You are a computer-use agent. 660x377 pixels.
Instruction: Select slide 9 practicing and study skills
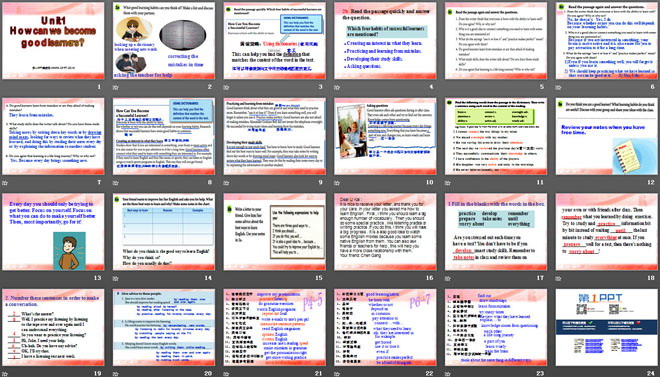click(274, 136)
